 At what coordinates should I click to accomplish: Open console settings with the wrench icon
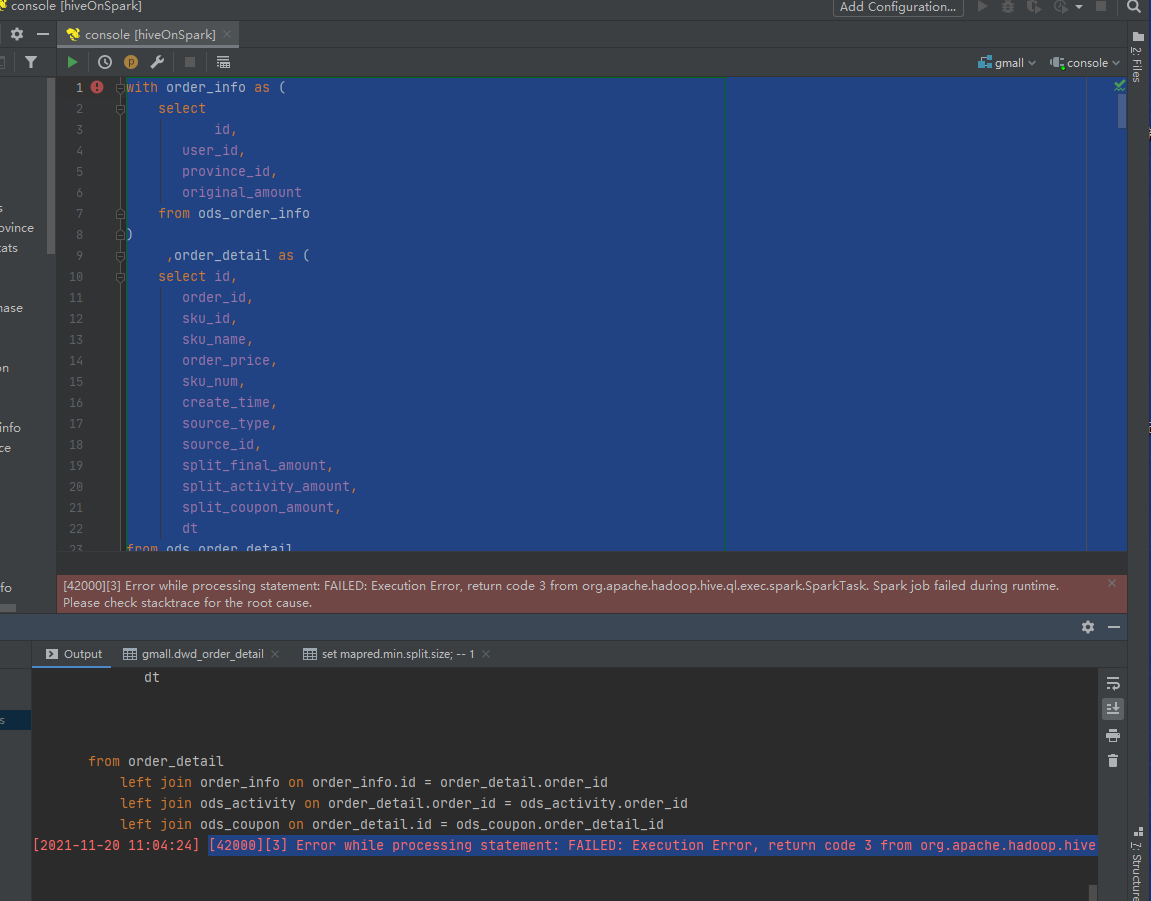(155, 61)
